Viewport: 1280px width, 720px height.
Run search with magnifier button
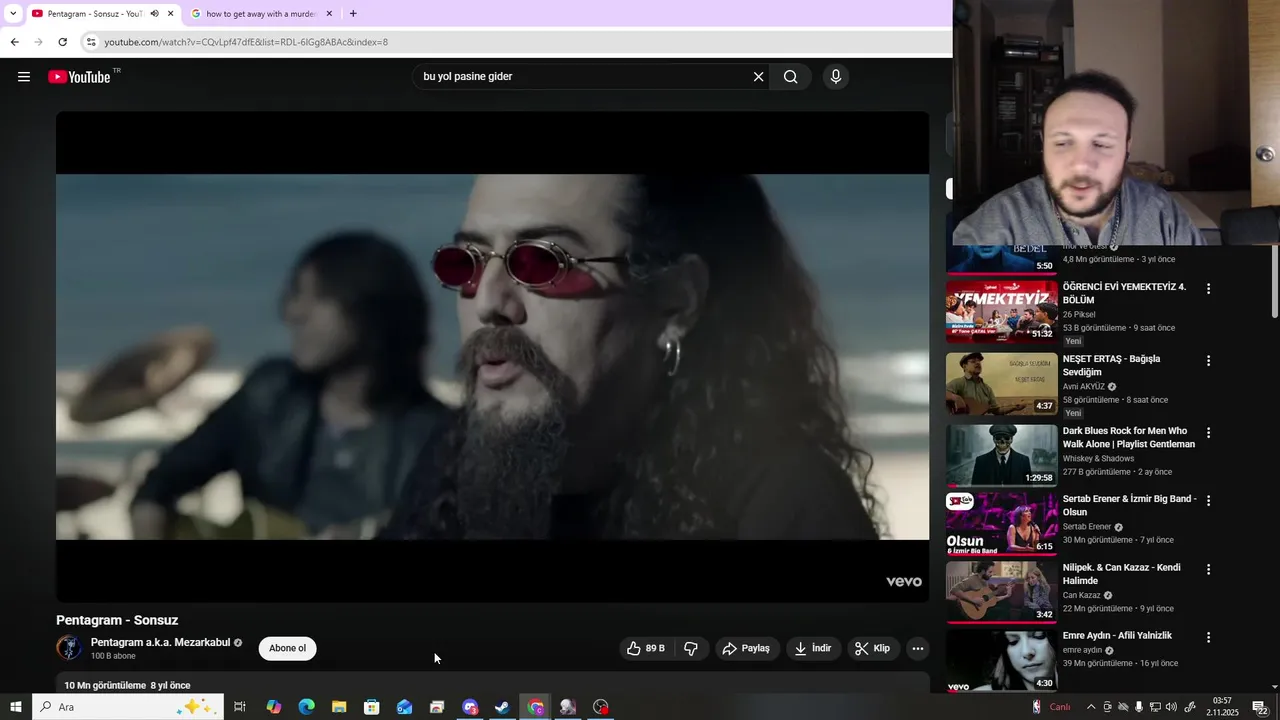(791, 77)
